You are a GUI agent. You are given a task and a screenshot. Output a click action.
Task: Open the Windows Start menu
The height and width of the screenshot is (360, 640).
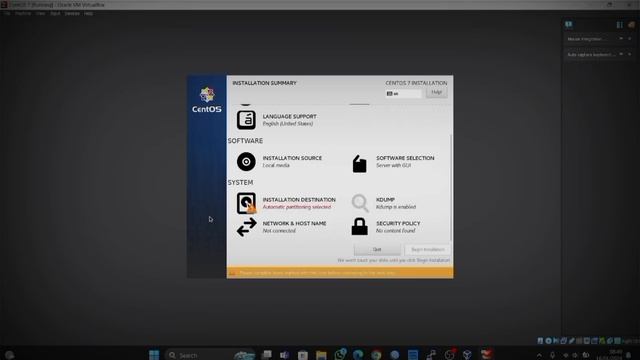(154, 355)
